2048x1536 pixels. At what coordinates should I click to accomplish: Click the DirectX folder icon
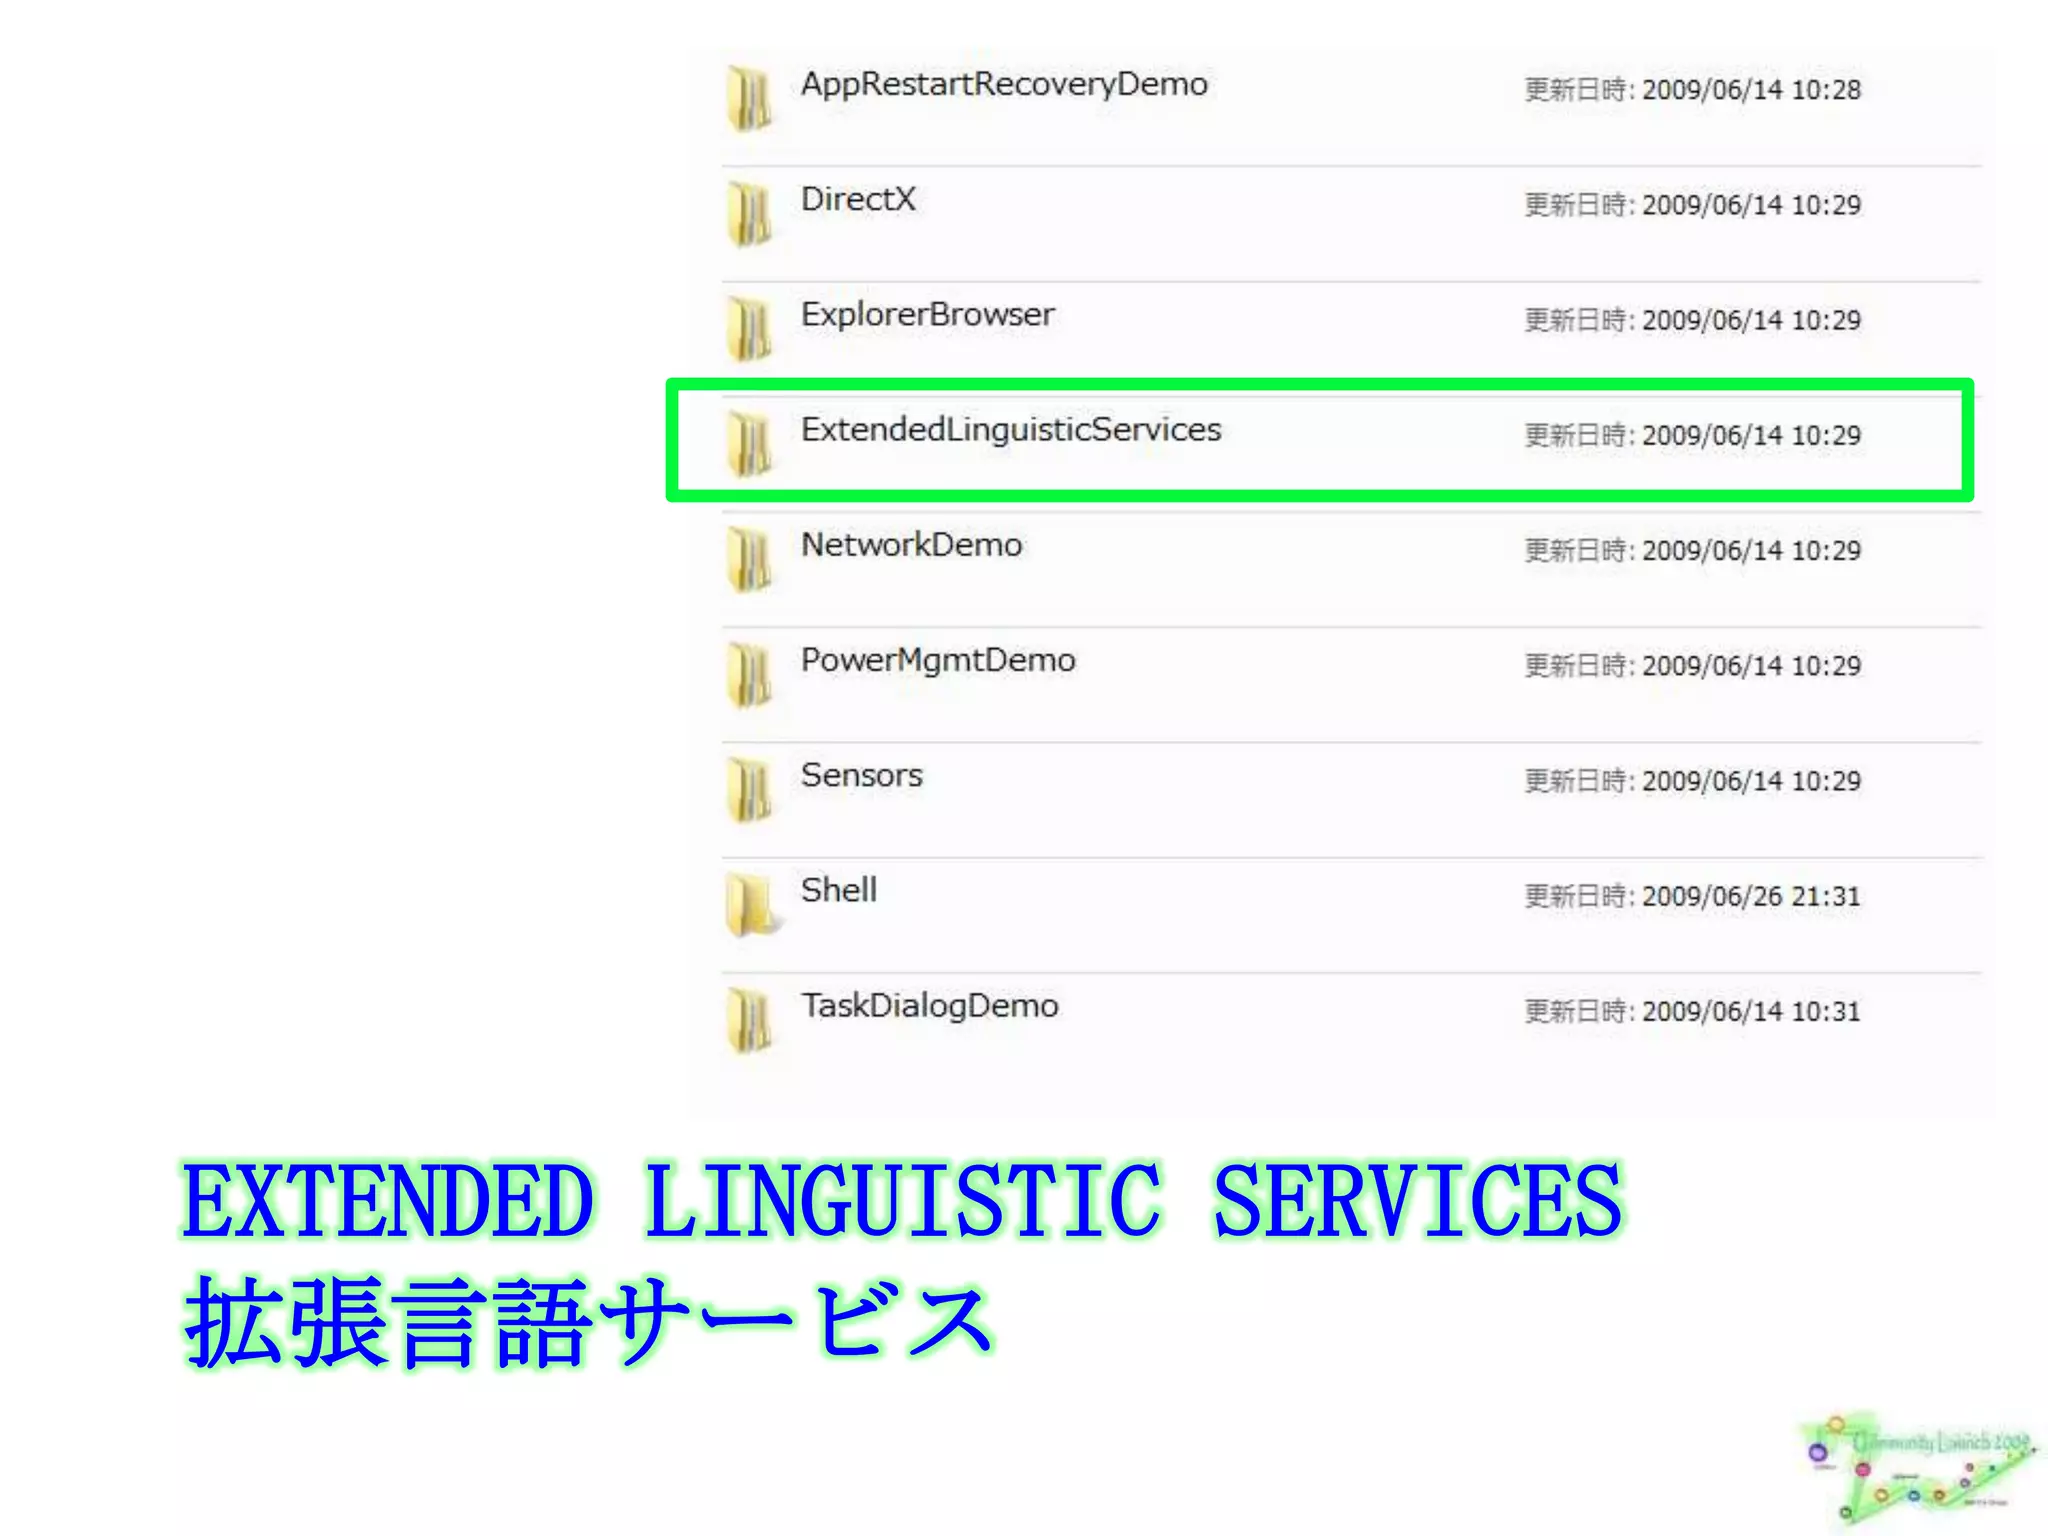750,213
